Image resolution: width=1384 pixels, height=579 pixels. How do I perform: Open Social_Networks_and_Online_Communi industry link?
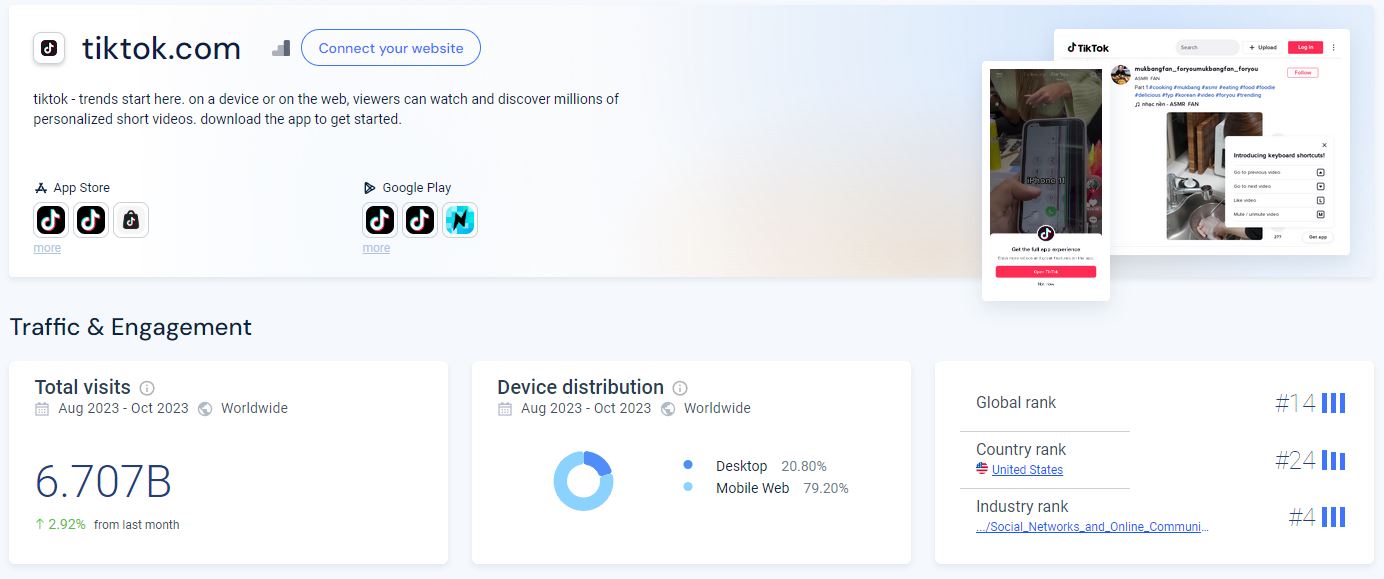pos(1092,527)
